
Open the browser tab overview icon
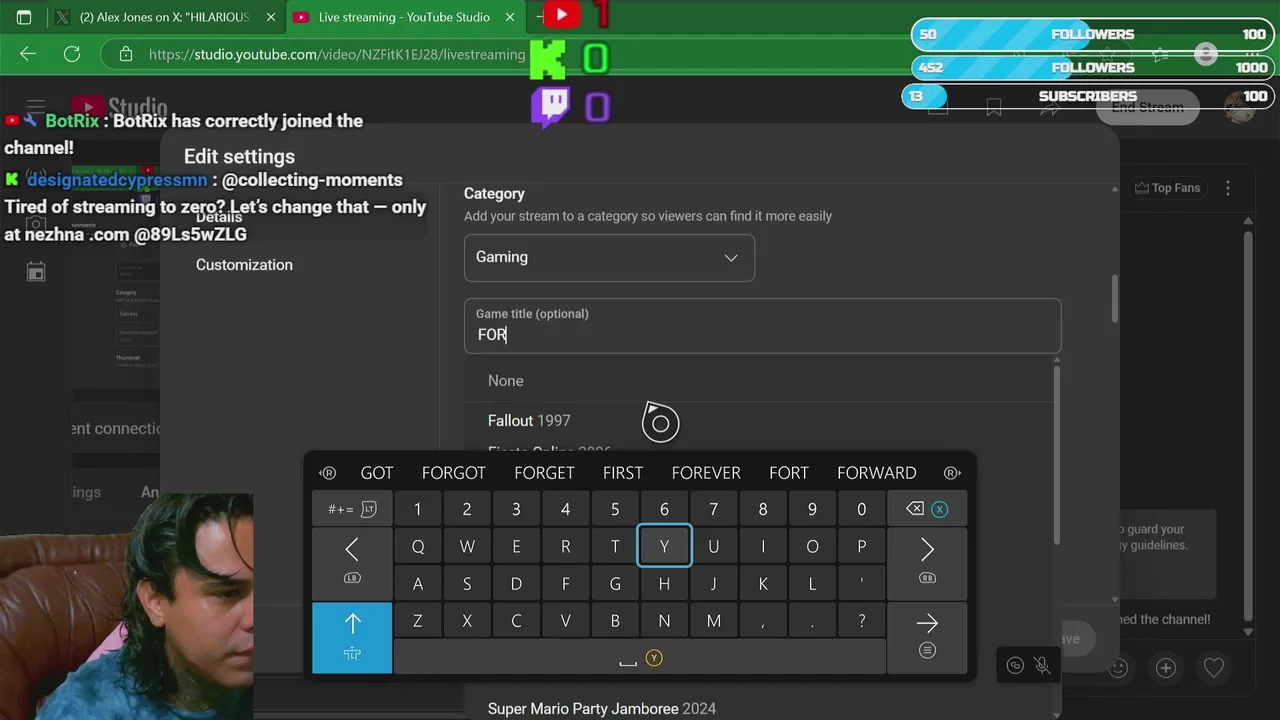[x=24, y=17]
